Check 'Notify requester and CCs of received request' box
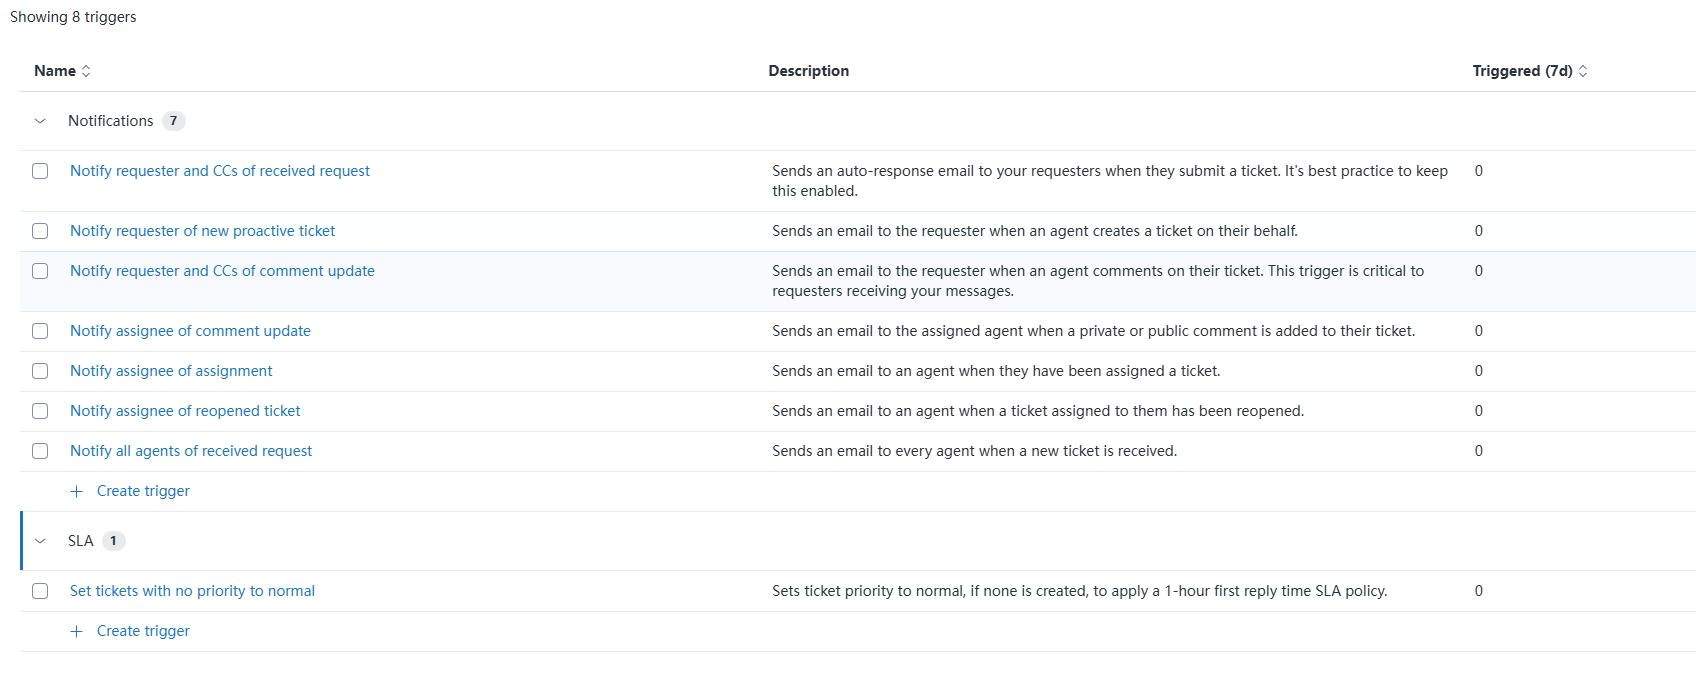The width and height of the screenshot is (1696, 688). 40,171
